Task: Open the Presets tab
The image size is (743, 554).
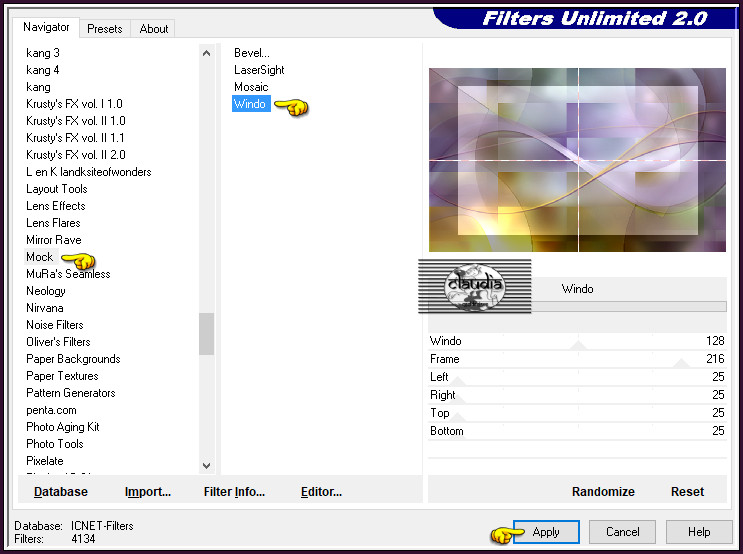Action: click(105, 29)
